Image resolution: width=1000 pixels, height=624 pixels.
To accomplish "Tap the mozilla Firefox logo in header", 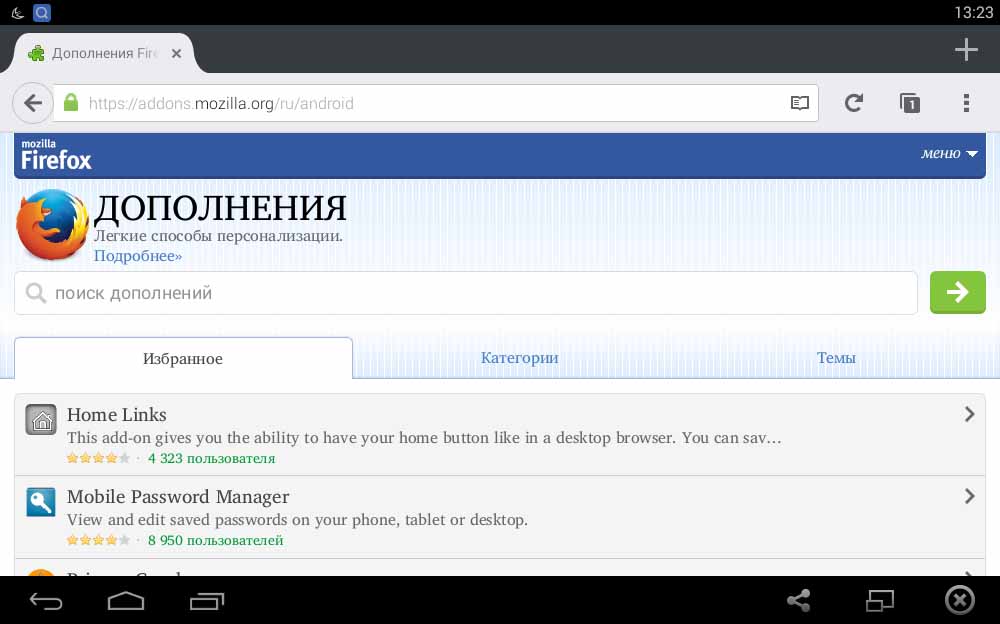I will (56, 155).
